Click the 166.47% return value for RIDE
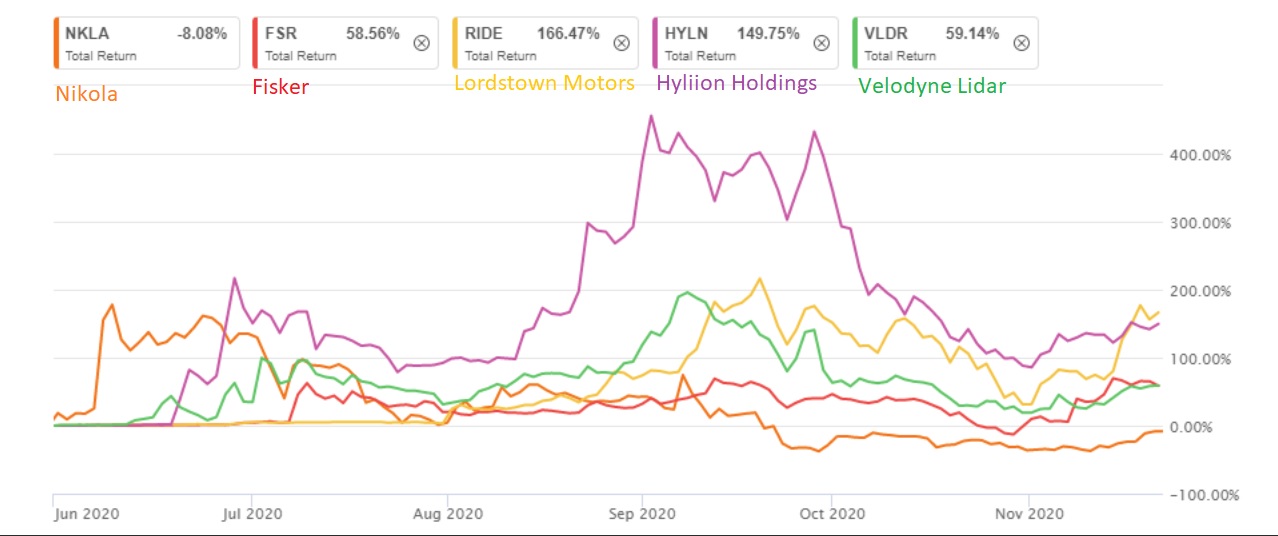The width and height of the screenshot is (1278, 536). click(568, 34)
